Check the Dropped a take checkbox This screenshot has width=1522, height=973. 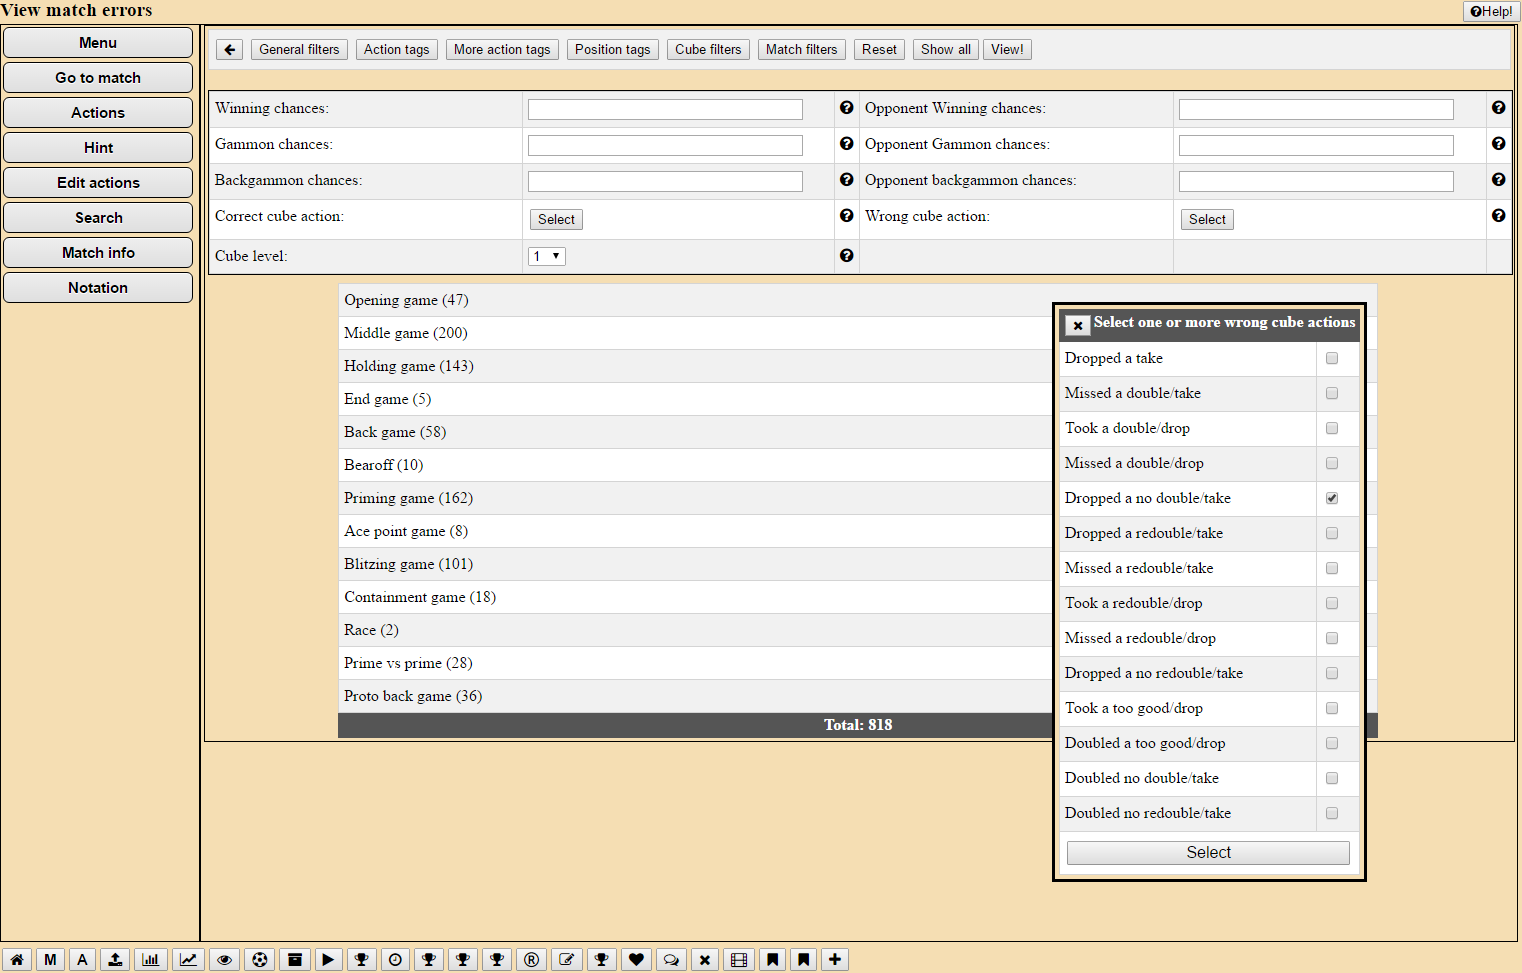(1332, 358)
